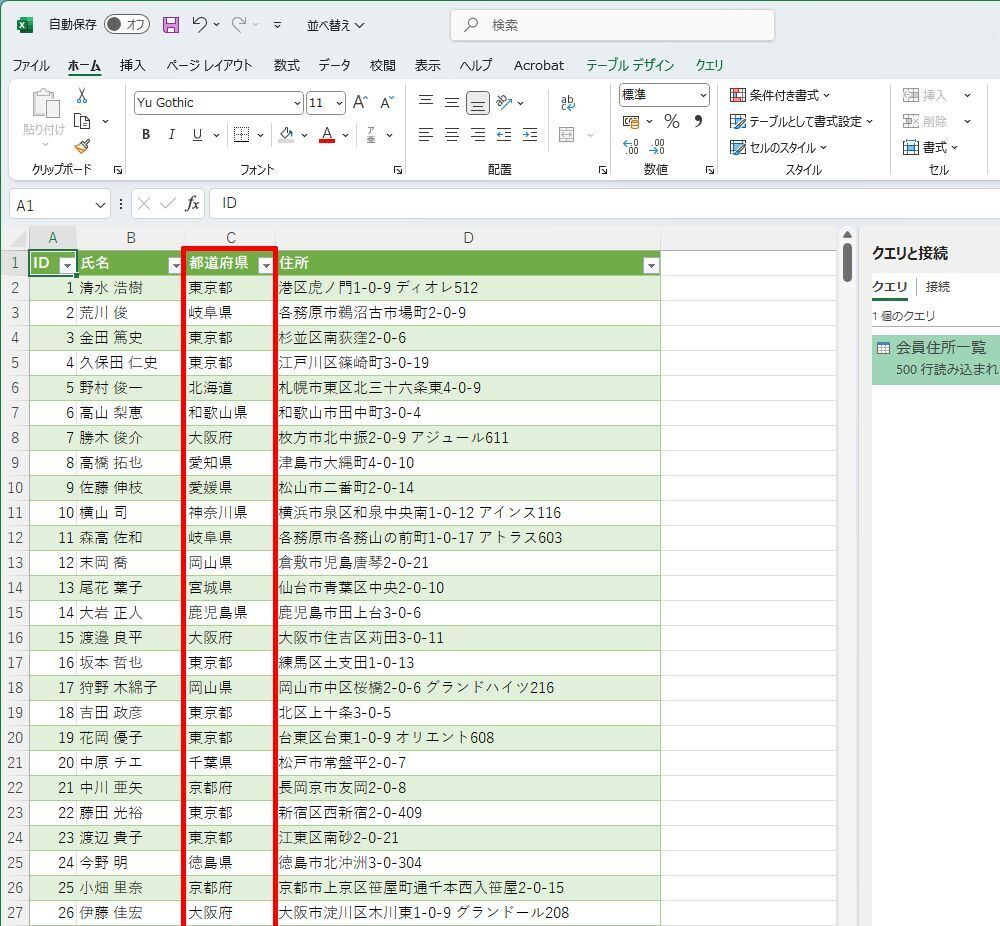Viewport: 1000px width, 926px height.
Task: Switch to the ページ レイアウト tab
Action: [209, 65]
